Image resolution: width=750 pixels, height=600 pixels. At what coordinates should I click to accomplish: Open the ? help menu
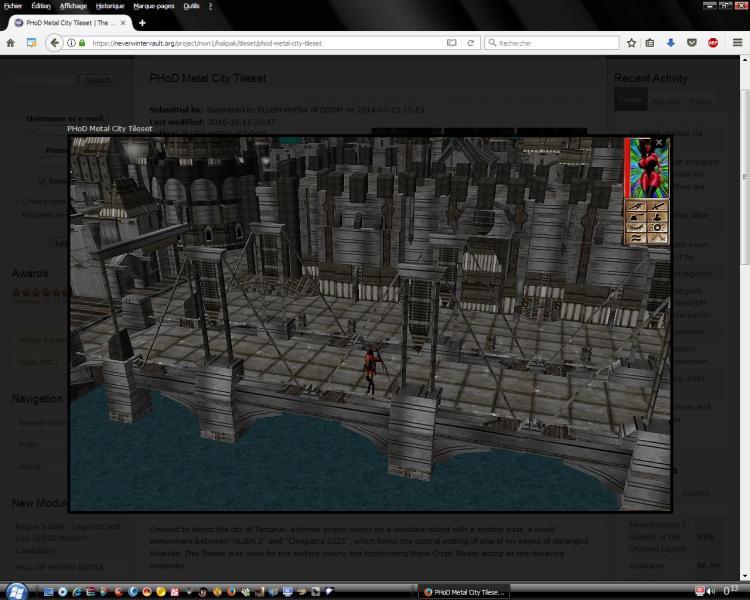210,6
